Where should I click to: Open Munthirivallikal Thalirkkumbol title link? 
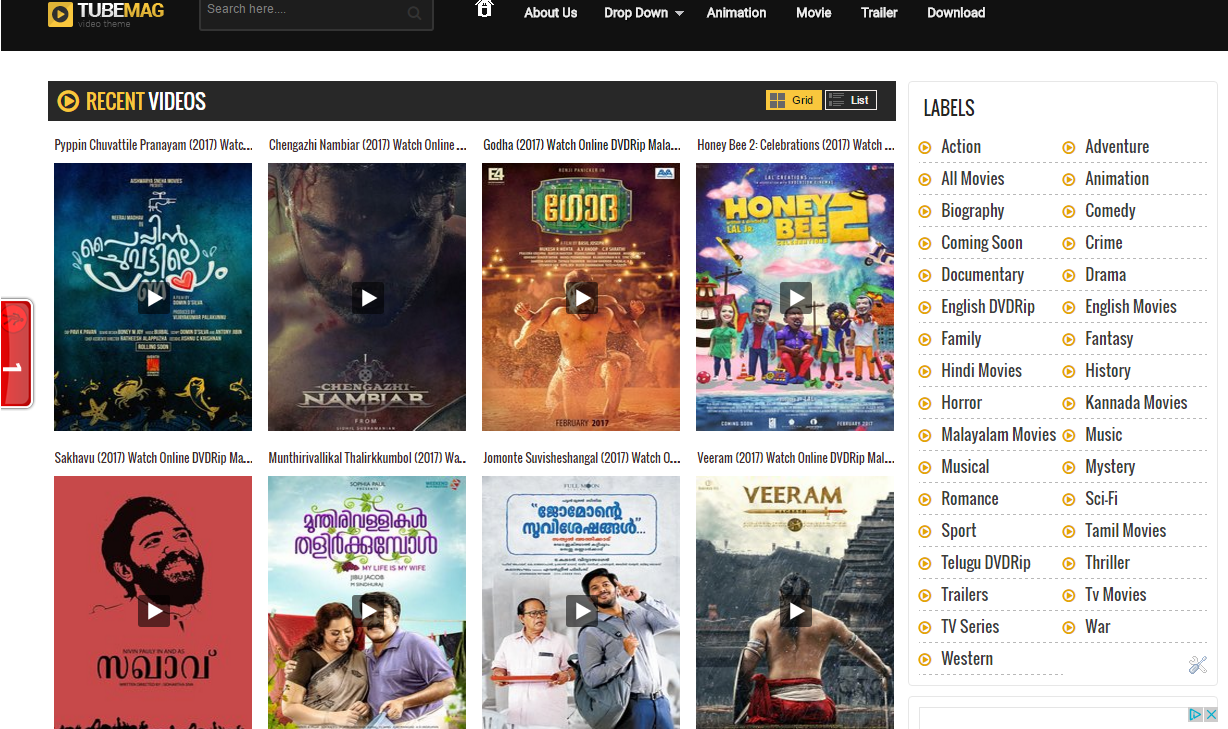tap(367, 458)
